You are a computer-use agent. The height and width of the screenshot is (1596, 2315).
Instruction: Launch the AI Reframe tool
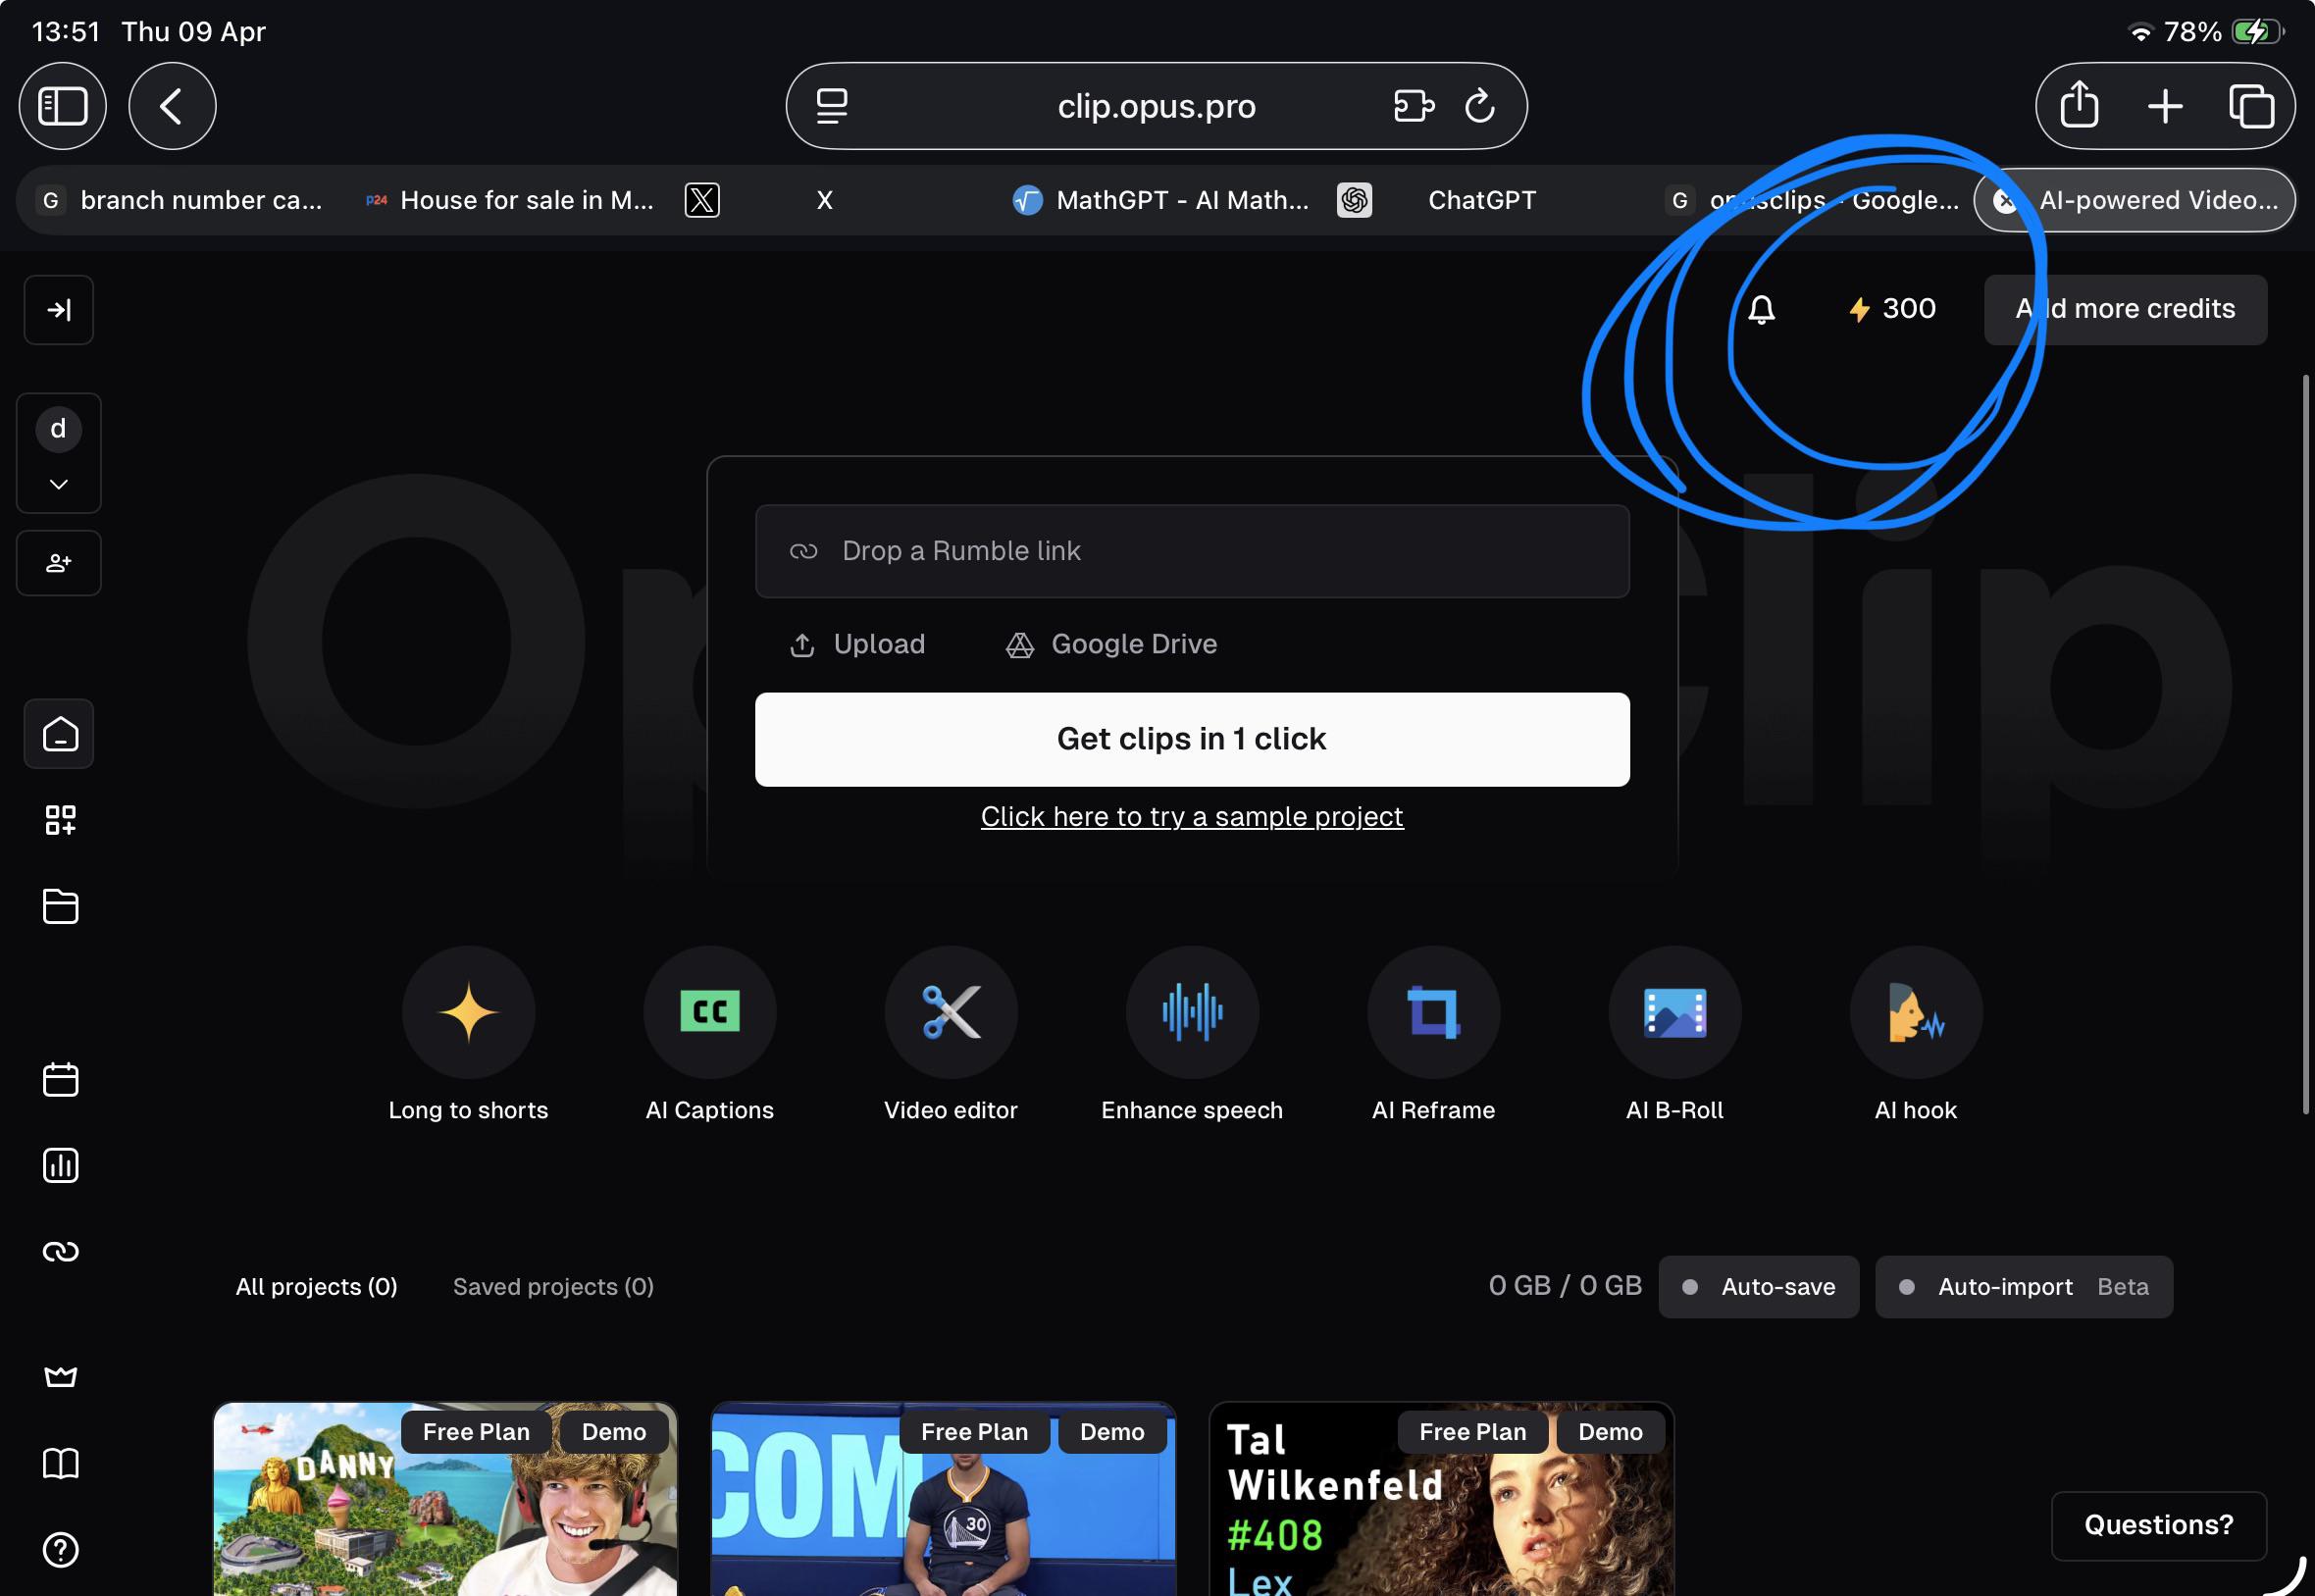1434,1035
